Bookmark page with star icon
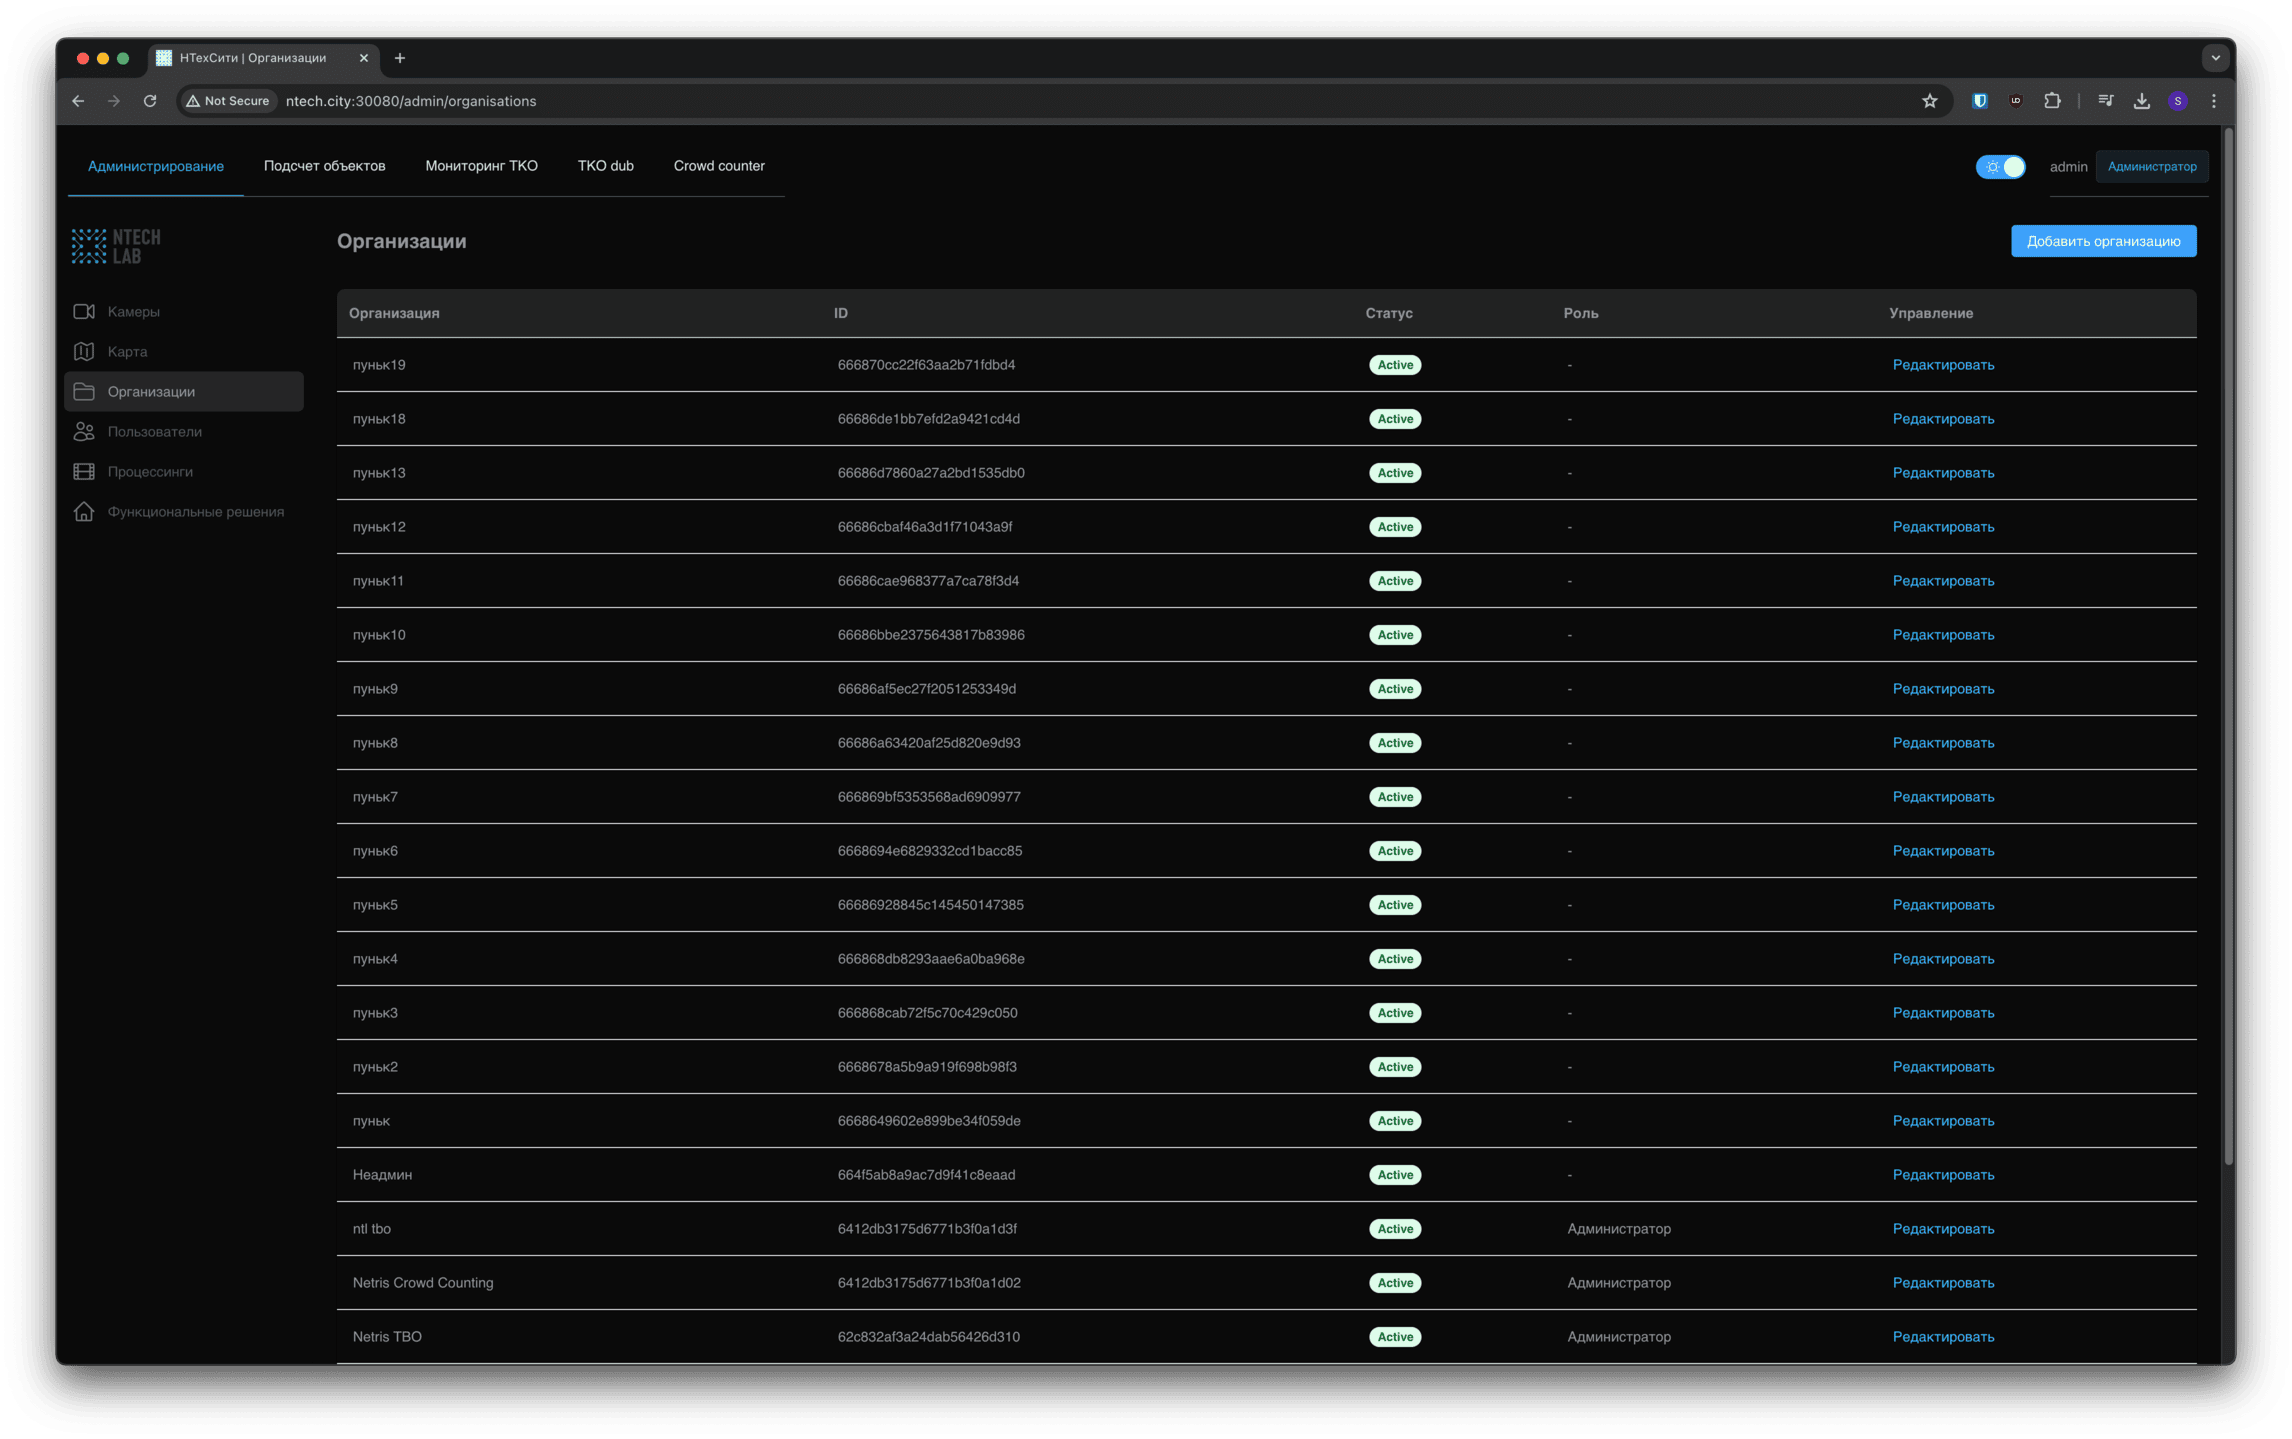 (1929, 101)
